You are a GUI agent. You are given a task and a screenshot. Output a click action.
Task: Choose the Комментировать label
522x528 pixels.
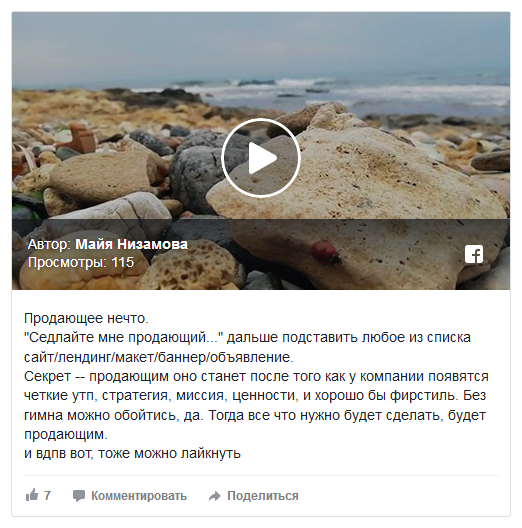coord(139,496)
